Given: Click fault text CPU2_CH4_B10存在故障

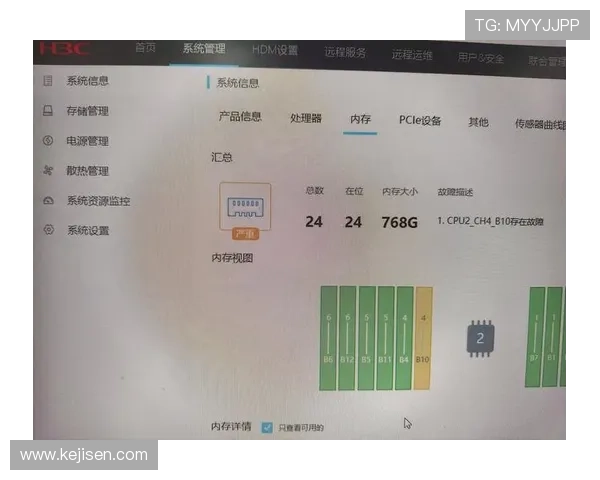Looking at the screenshot, I should (x=495, y=221).
